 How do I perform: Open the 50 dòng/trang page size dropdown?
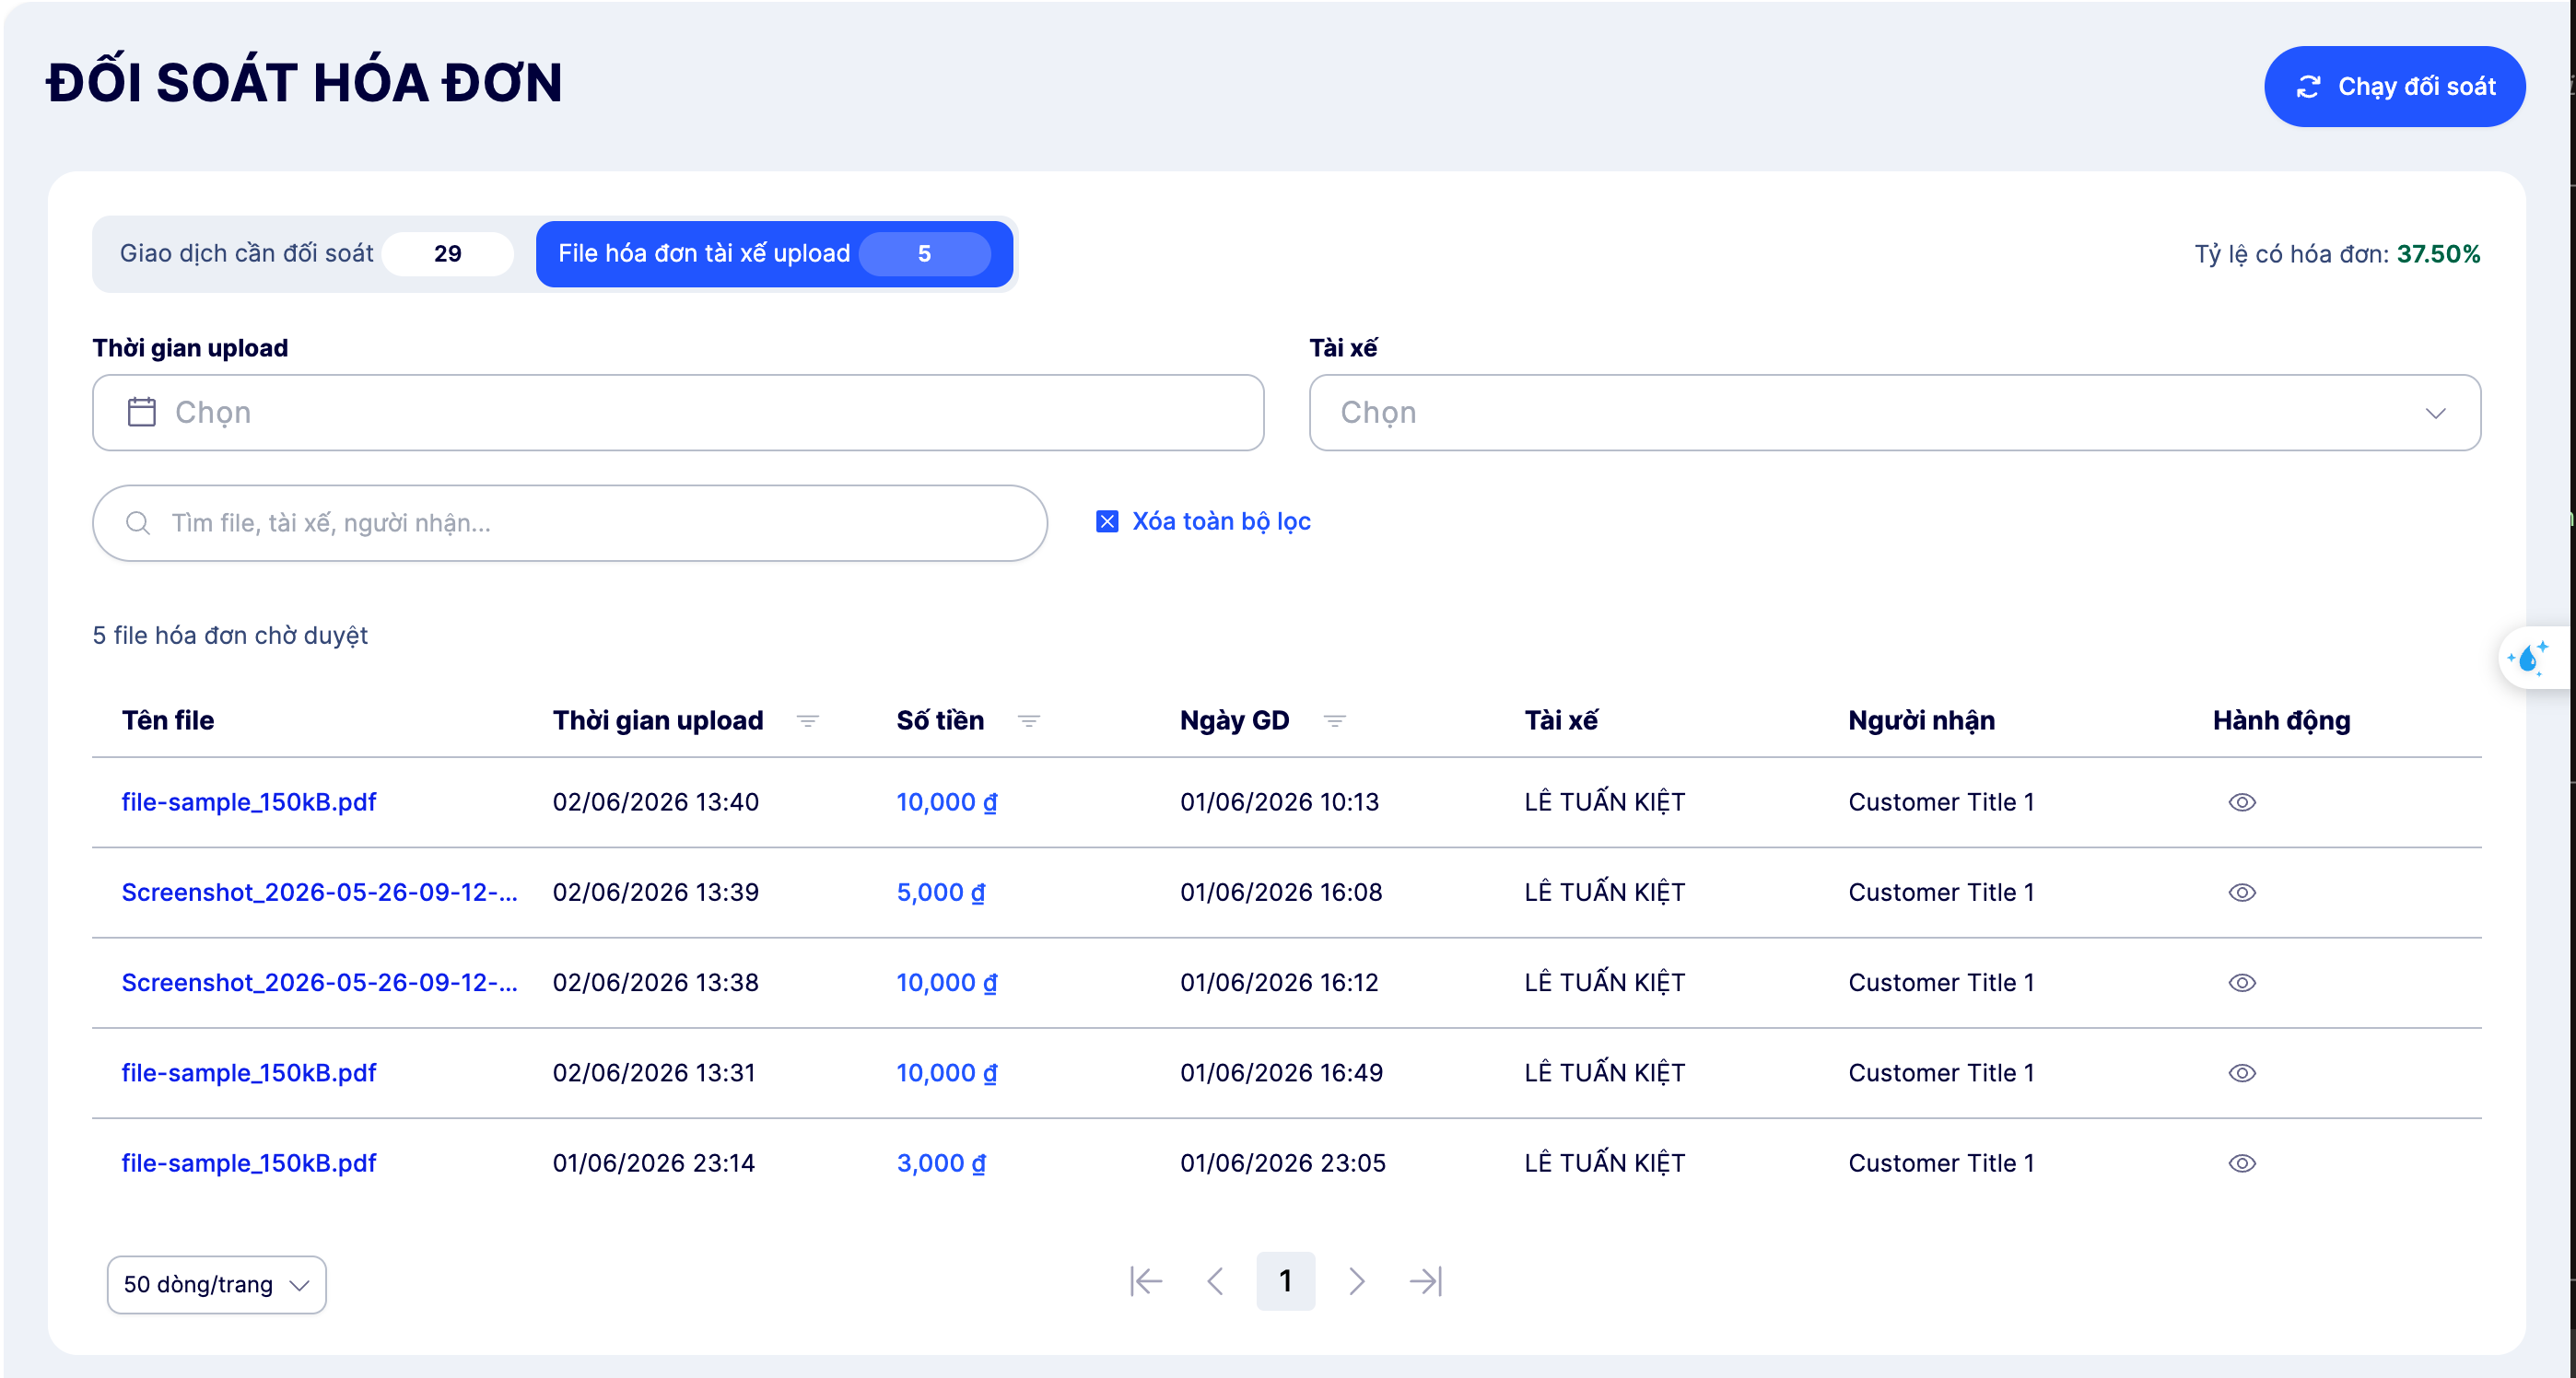(217, 1284)
